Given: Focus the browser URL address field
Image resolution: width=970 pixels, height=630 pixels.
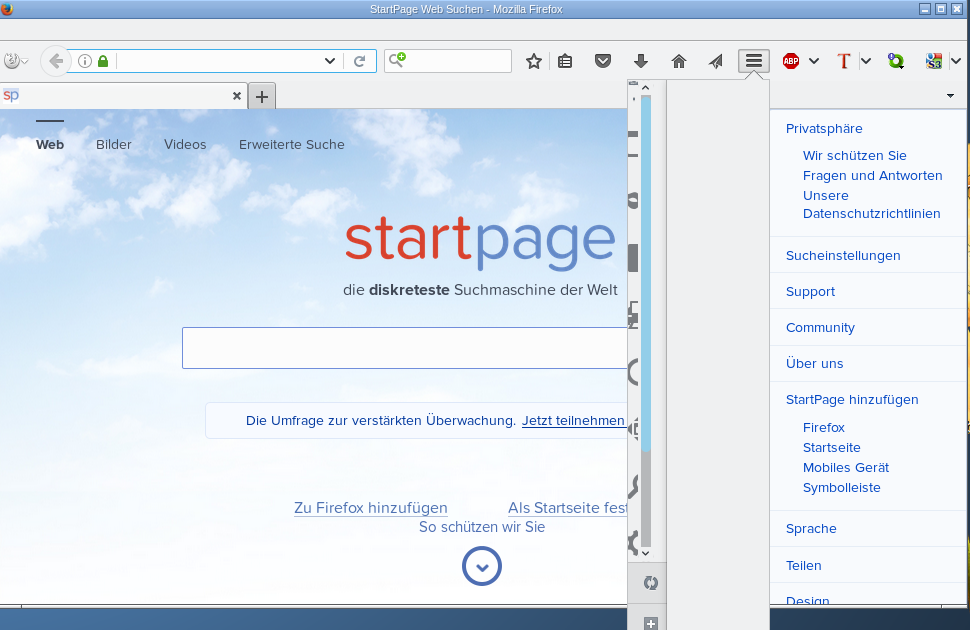Looking at the screenshot, I should pyautogui.click(x=218, y=61).
